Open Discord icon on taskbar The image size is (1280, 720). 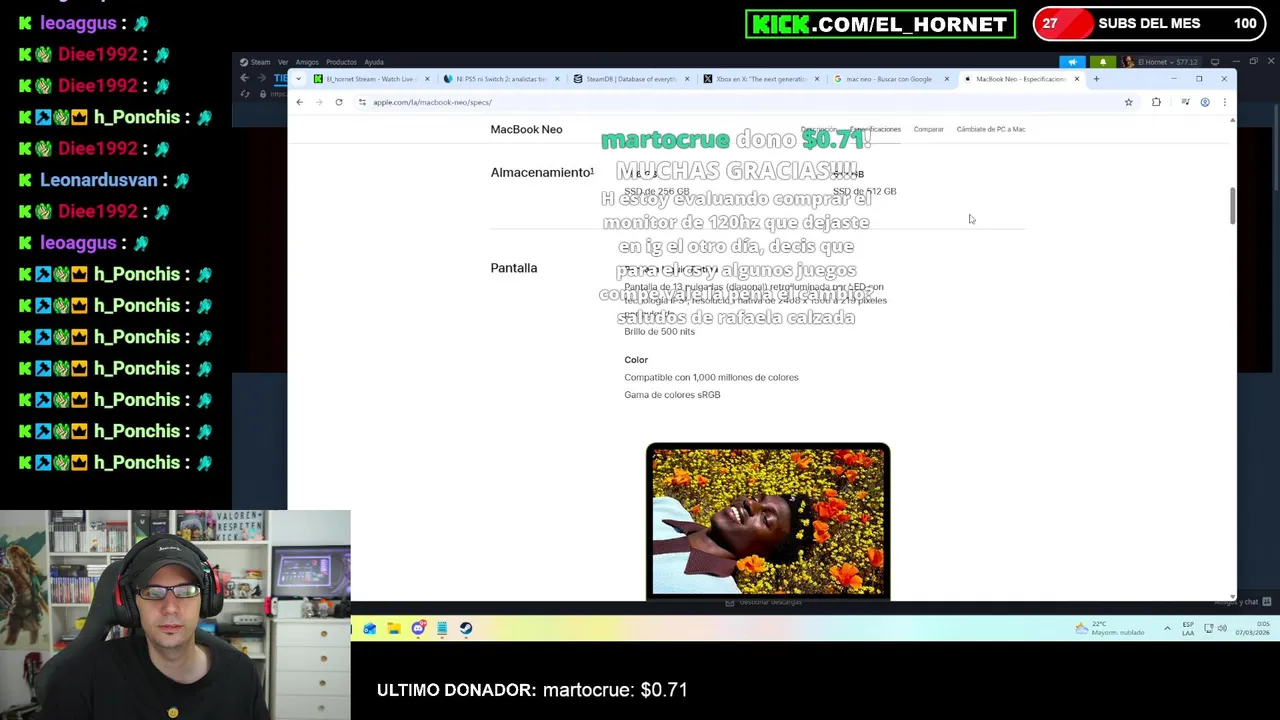[x=418, y=628]
